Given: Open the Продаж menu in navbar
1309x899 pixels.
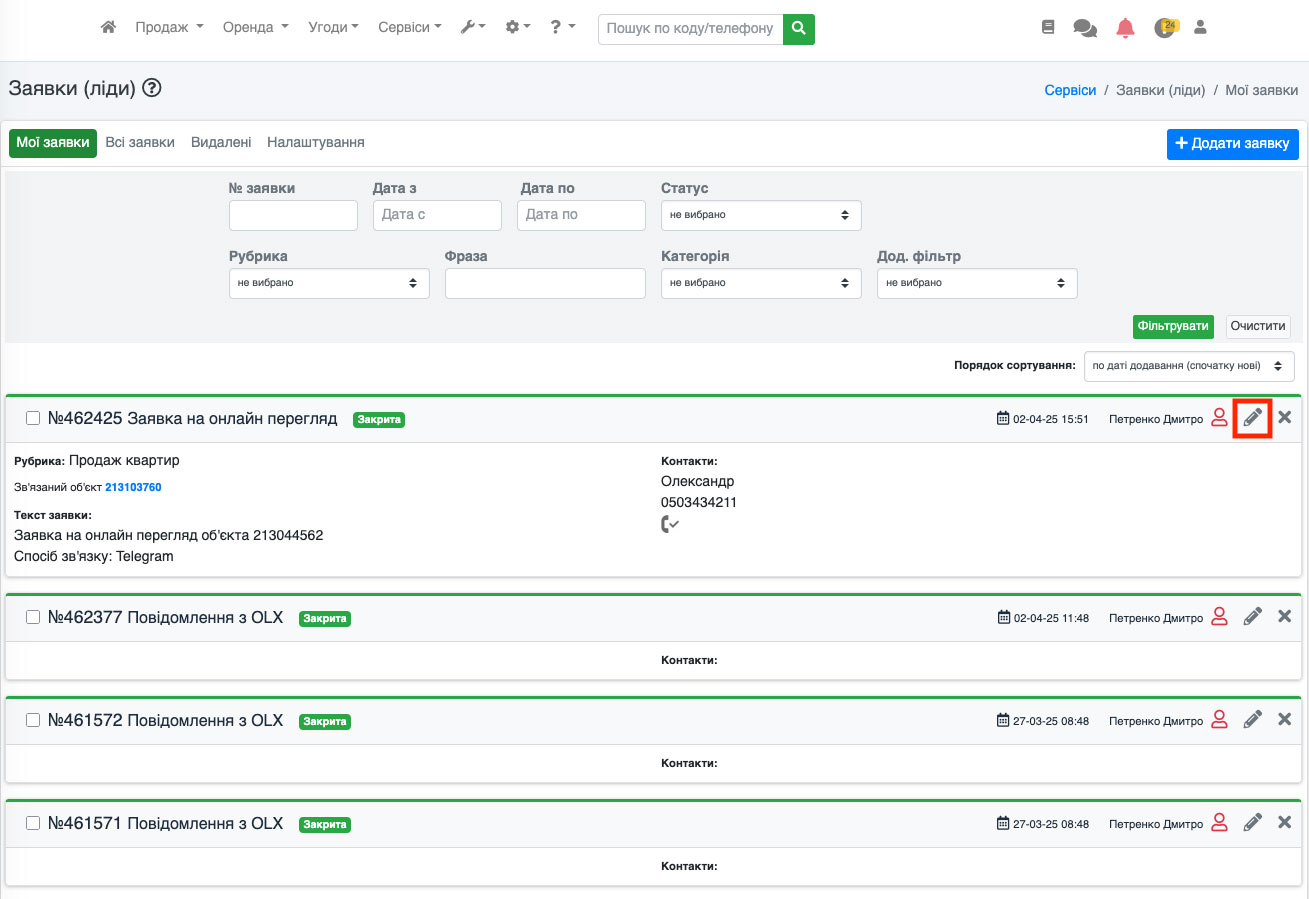Looking at the screenshot, I should click(x=169, y=28).
